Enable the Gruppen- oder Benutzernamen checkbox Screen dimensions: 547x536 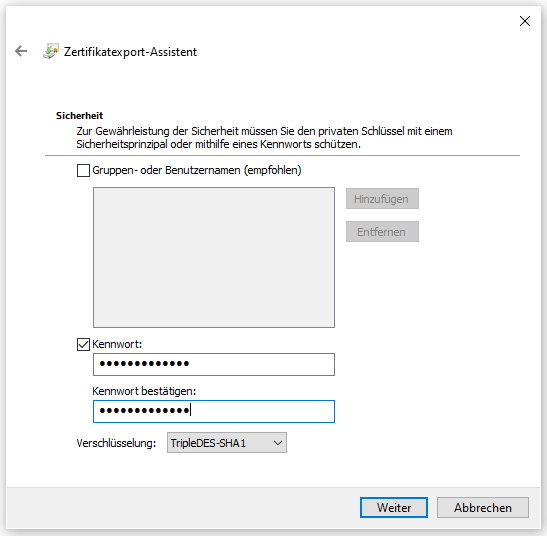pos(83,171)
